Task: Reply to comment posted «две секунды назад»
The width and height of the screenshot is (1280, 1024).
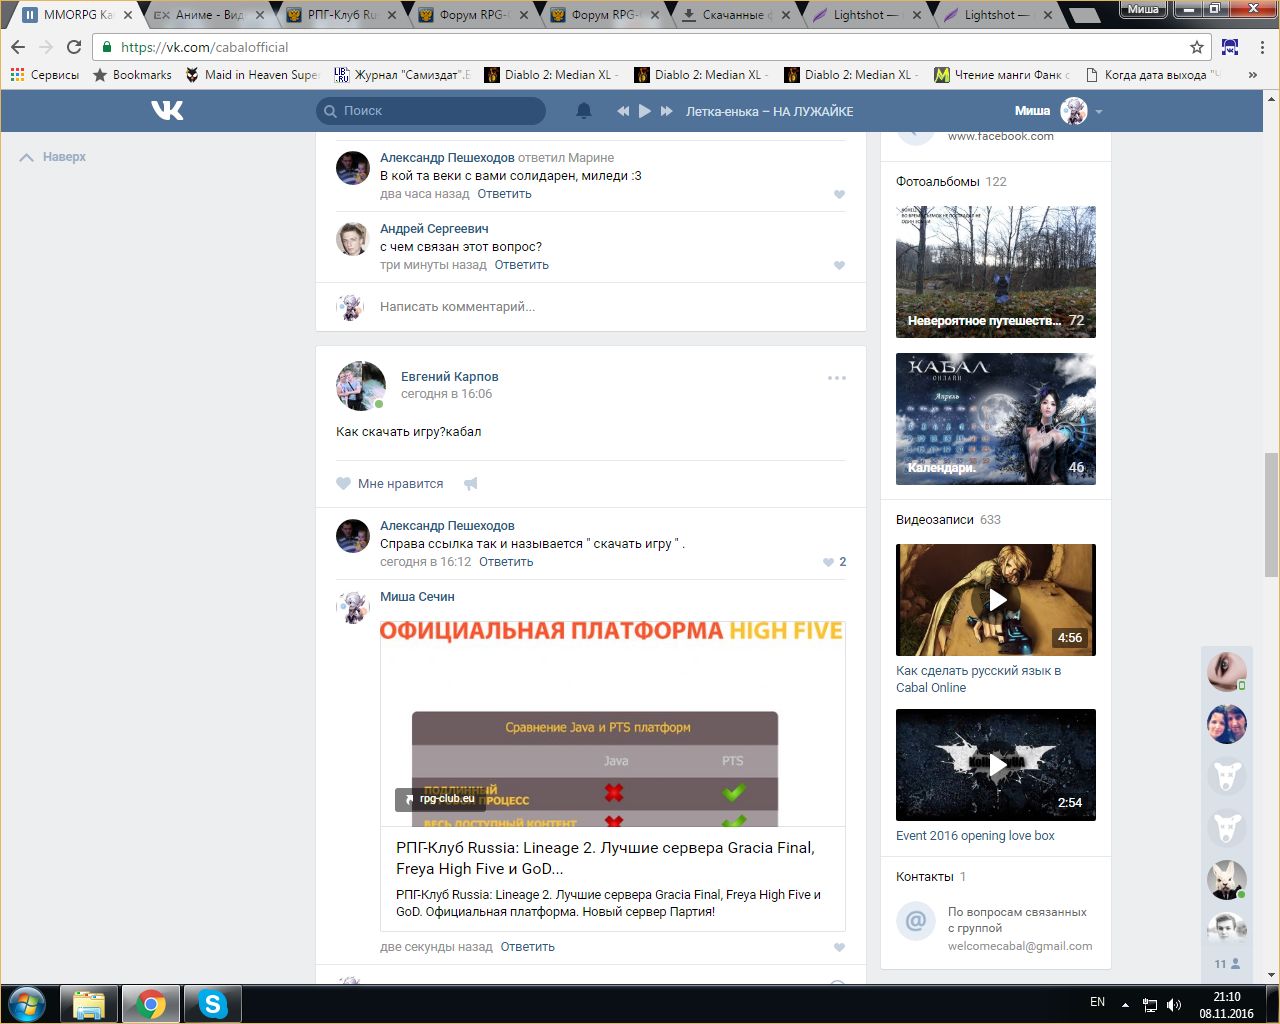Action: pos(527,947)
